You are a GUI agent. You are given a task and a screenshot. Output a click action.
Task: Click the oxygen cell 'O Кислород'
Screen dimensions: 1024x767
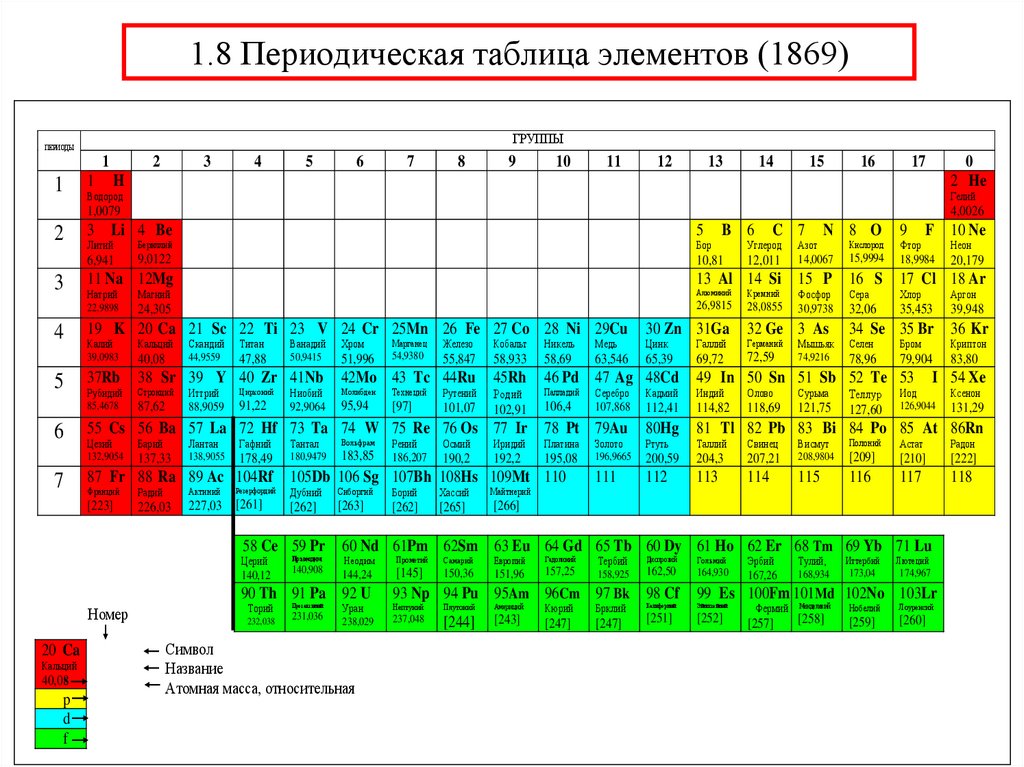pyautogui.click(x=868, y=244)
